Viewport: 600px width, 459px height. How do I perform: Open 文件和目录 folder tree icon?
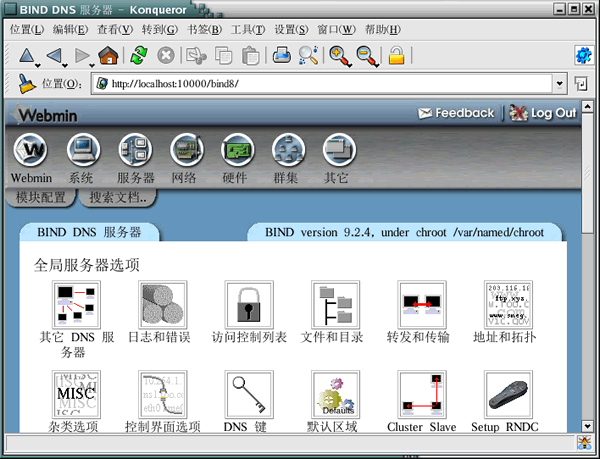pos(336,305)
